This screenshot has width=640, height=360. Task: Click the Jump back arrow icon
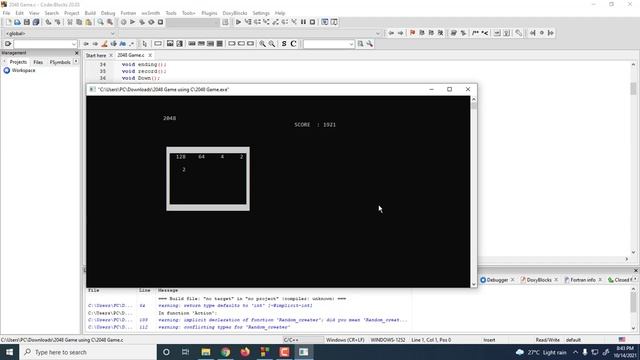point(391,33)
